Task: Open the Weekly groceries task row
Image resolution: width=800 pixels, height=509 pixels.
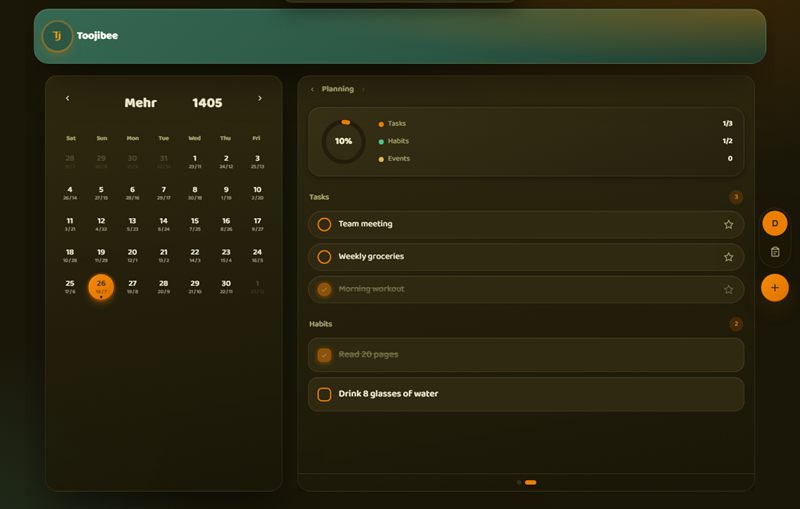Action: pos(526,257)
